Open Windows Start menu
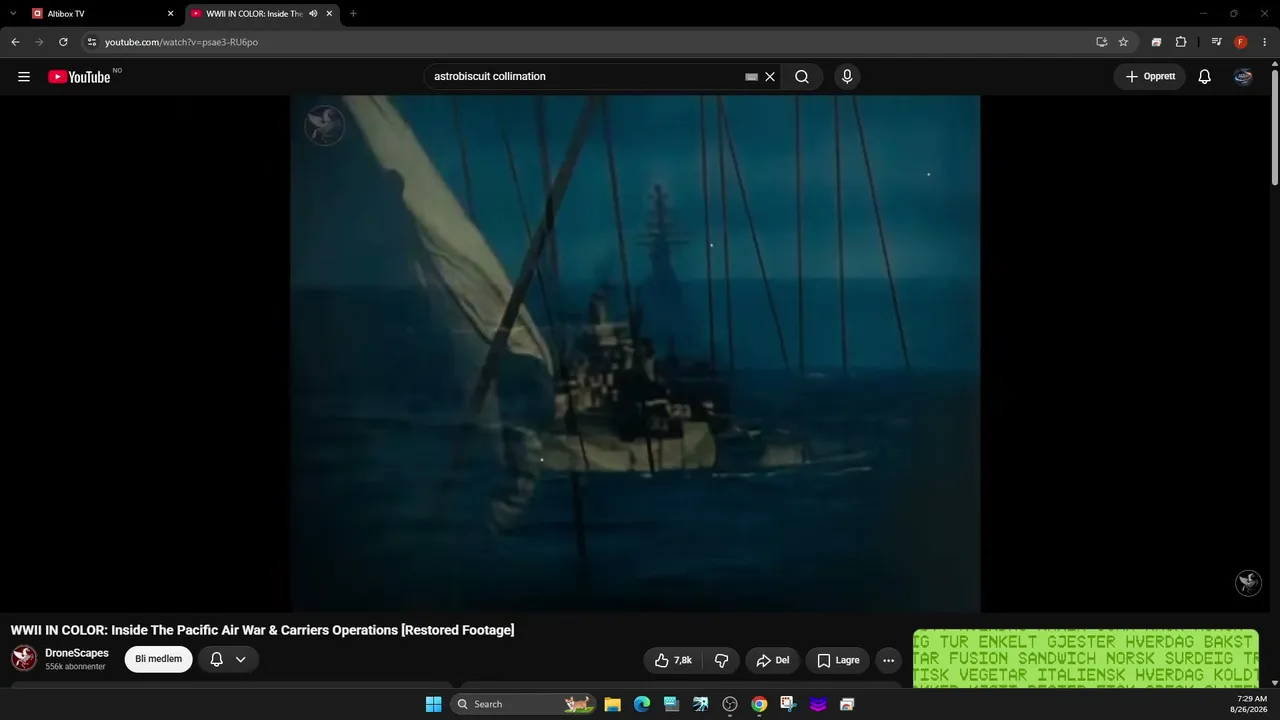 [x=433, y=704]
